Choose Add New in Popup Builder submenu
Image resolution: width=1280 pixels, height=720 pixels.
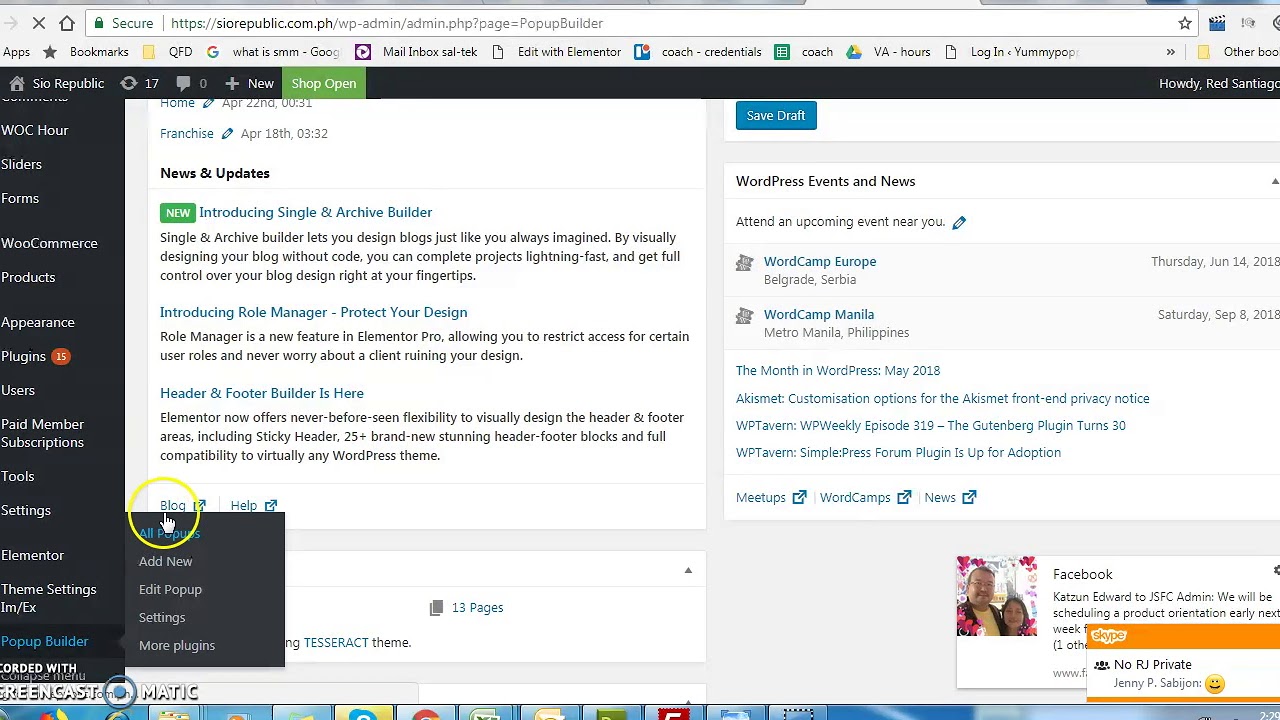(165, 561)
